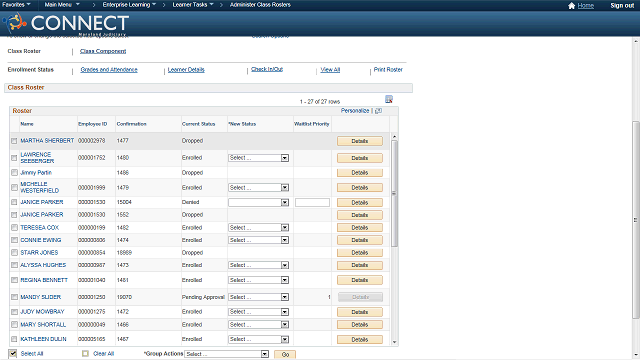The width and height of the screenshot is (640, 360).
Task: Click Details button for KATHLEEN DULIN
Action: (360, 339)
